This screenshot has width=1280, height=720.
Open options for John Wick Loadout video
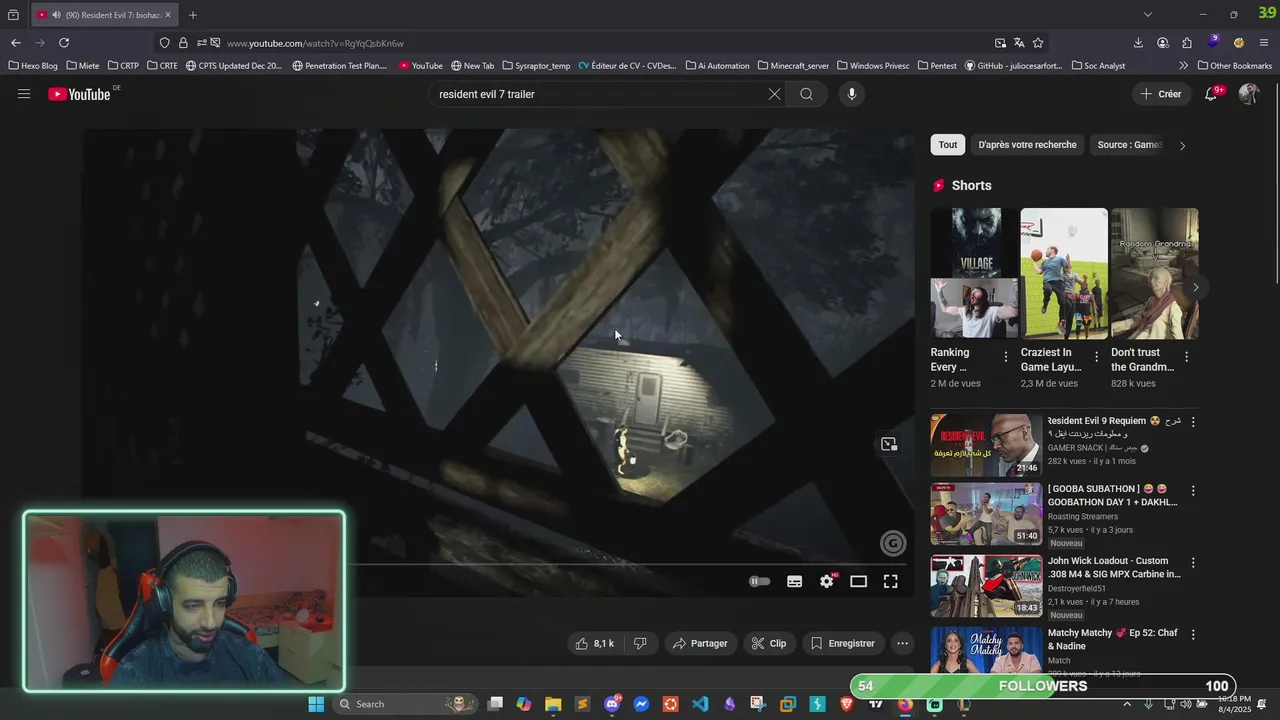(x=1193, y=563)
